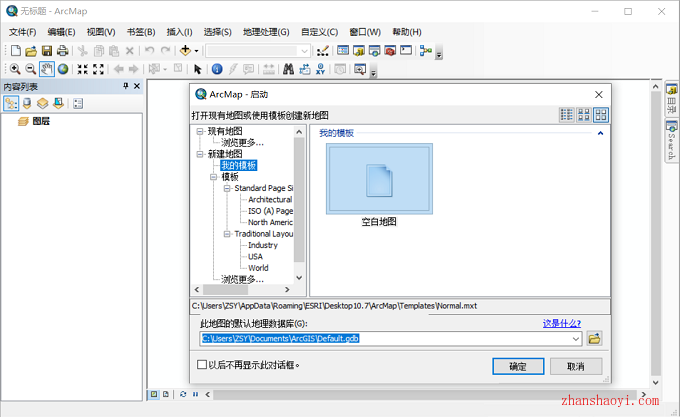Open the map scale combo box
The image size is (680, 417).
click(258, 51)
